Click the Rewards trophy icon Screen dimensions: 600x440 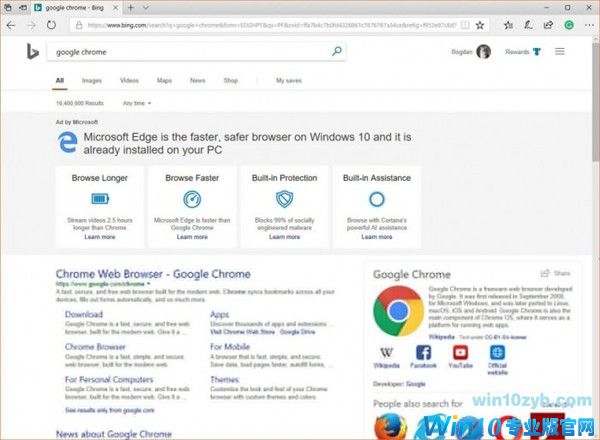(537, 52)
